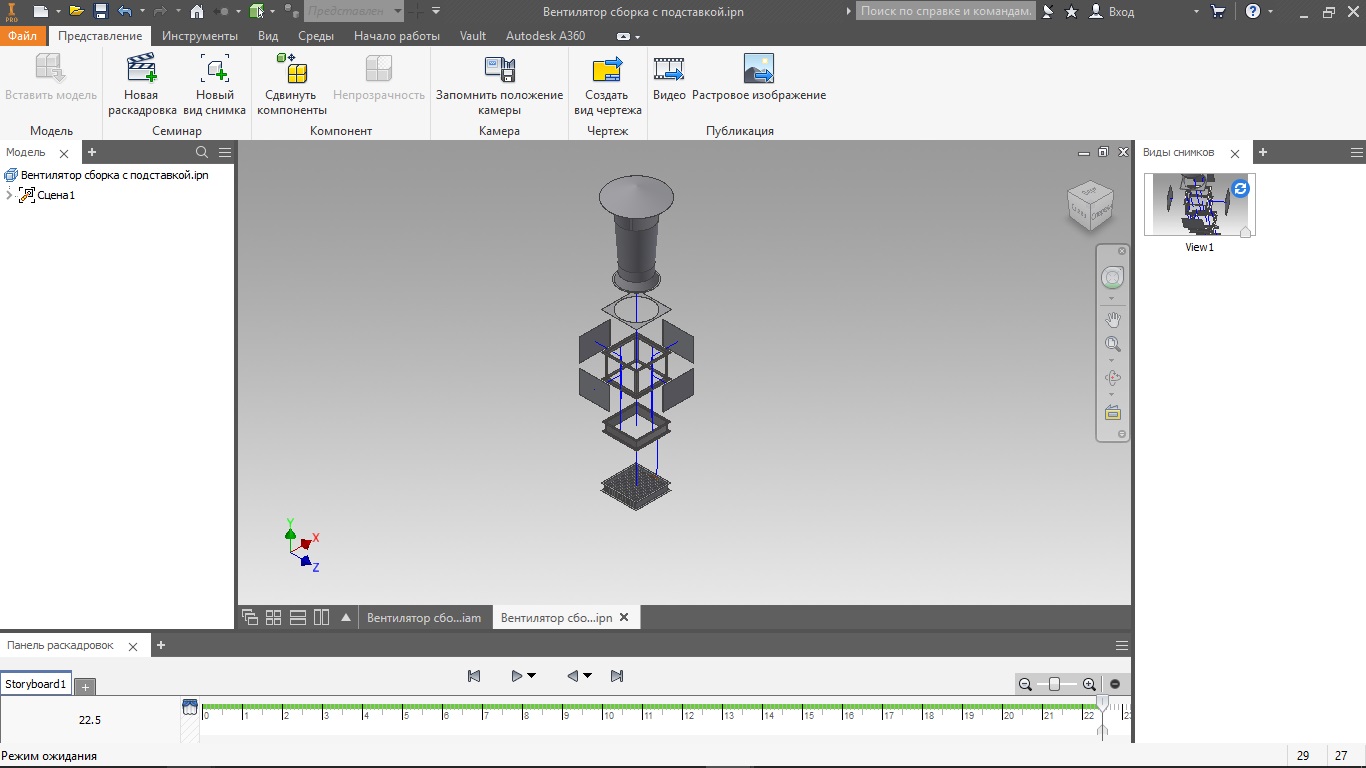Open the Файл menu

[22, 36]
